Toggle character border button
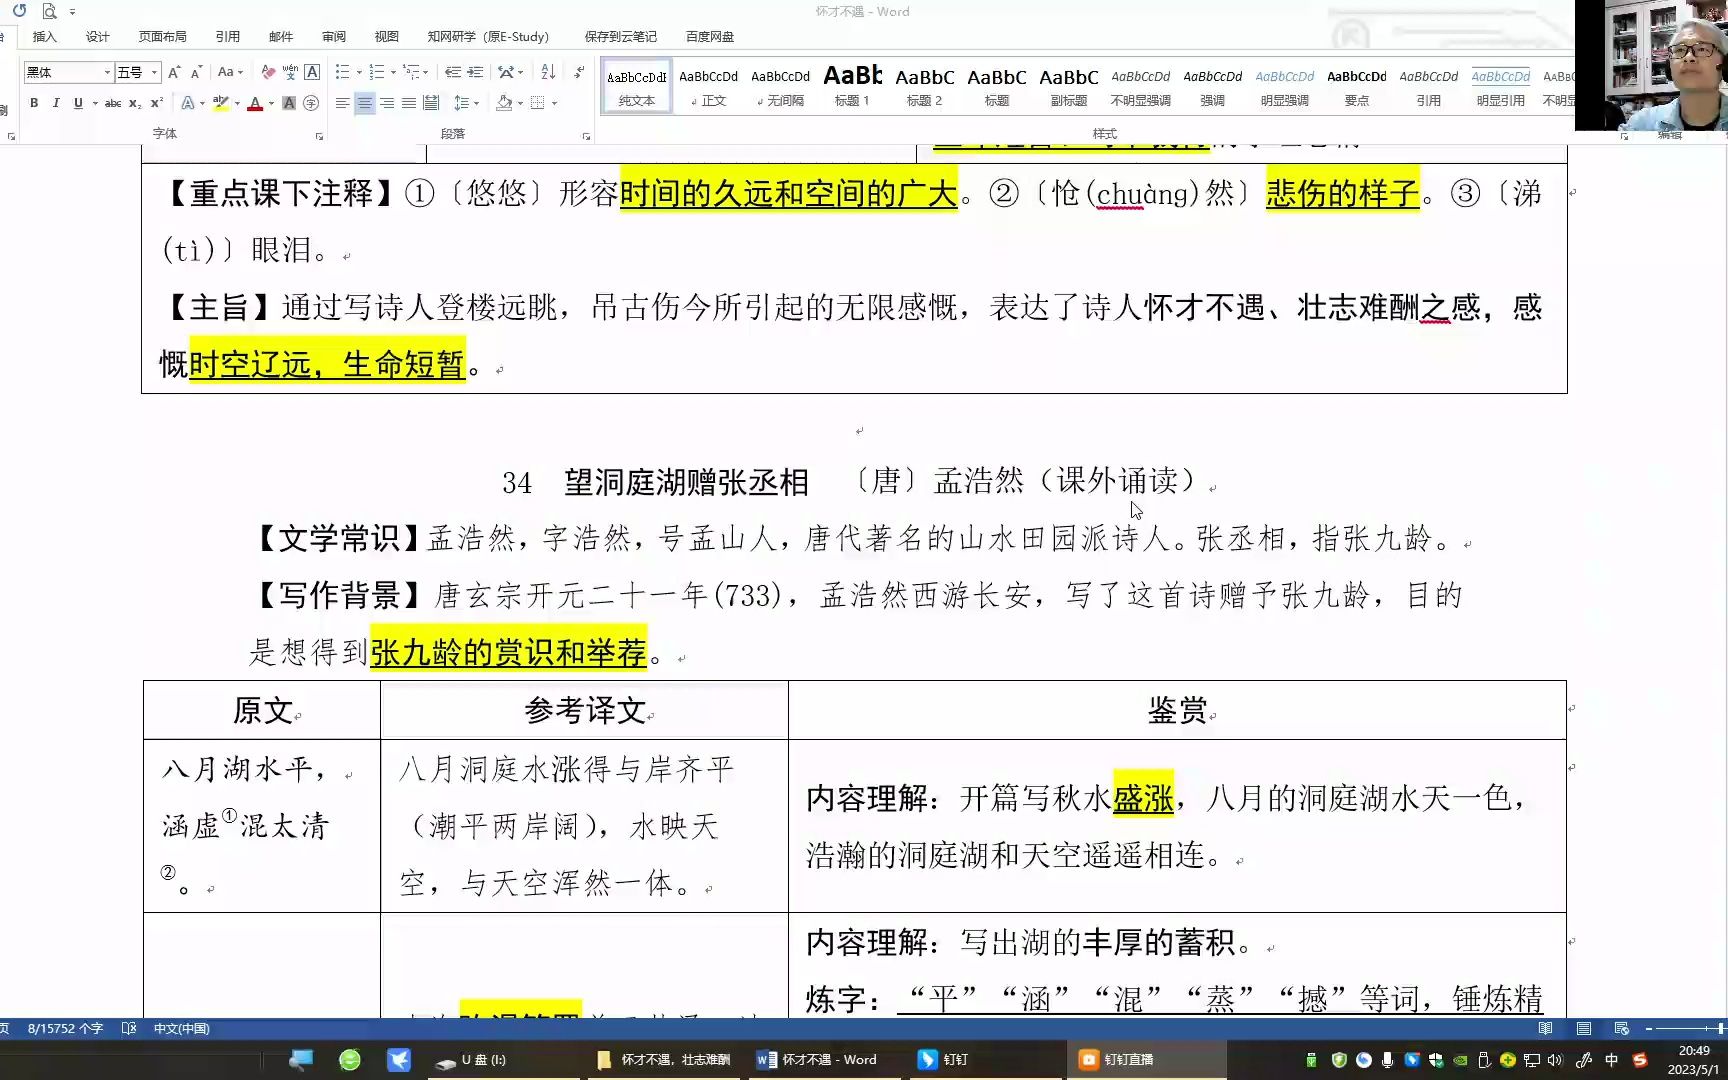The image size is (1728, 1080). [x=312, y=72]
